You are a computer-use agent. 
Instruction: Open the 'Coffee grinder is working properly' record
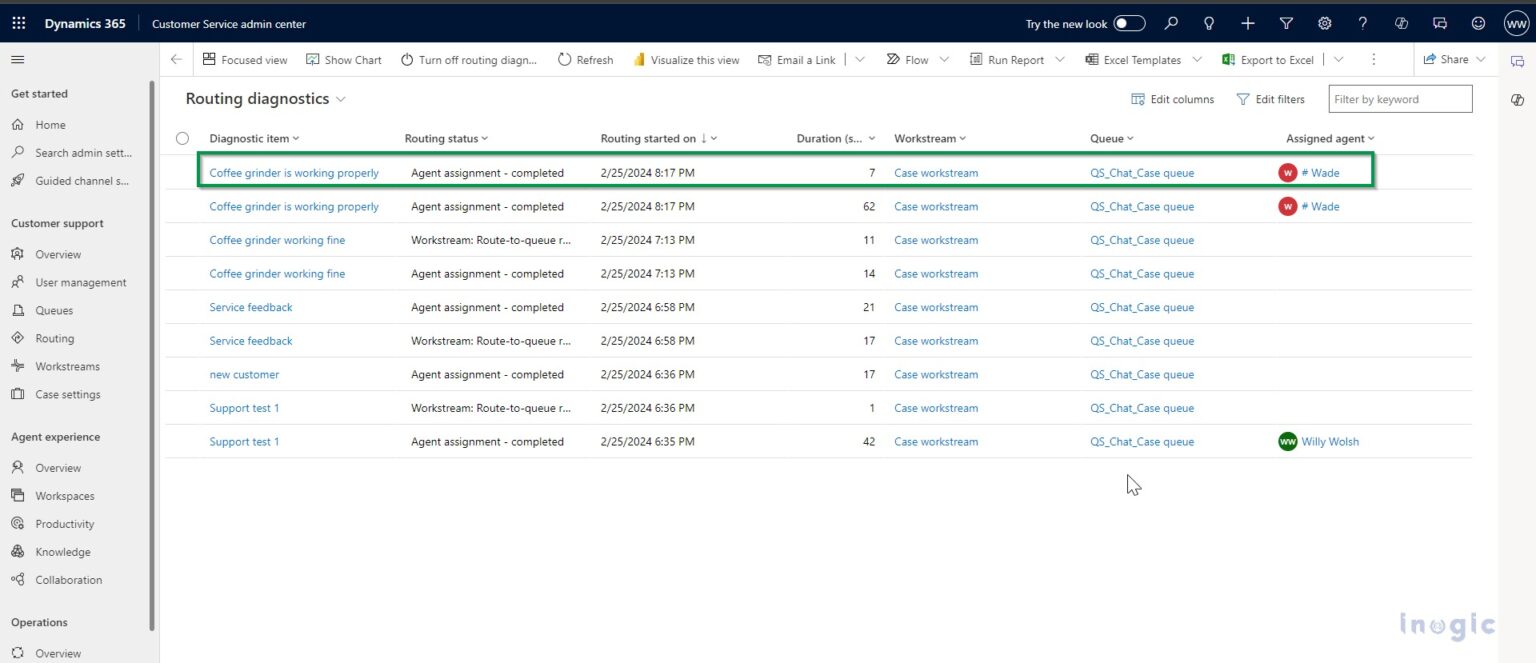pyautogui.click(x=293, y=172)
